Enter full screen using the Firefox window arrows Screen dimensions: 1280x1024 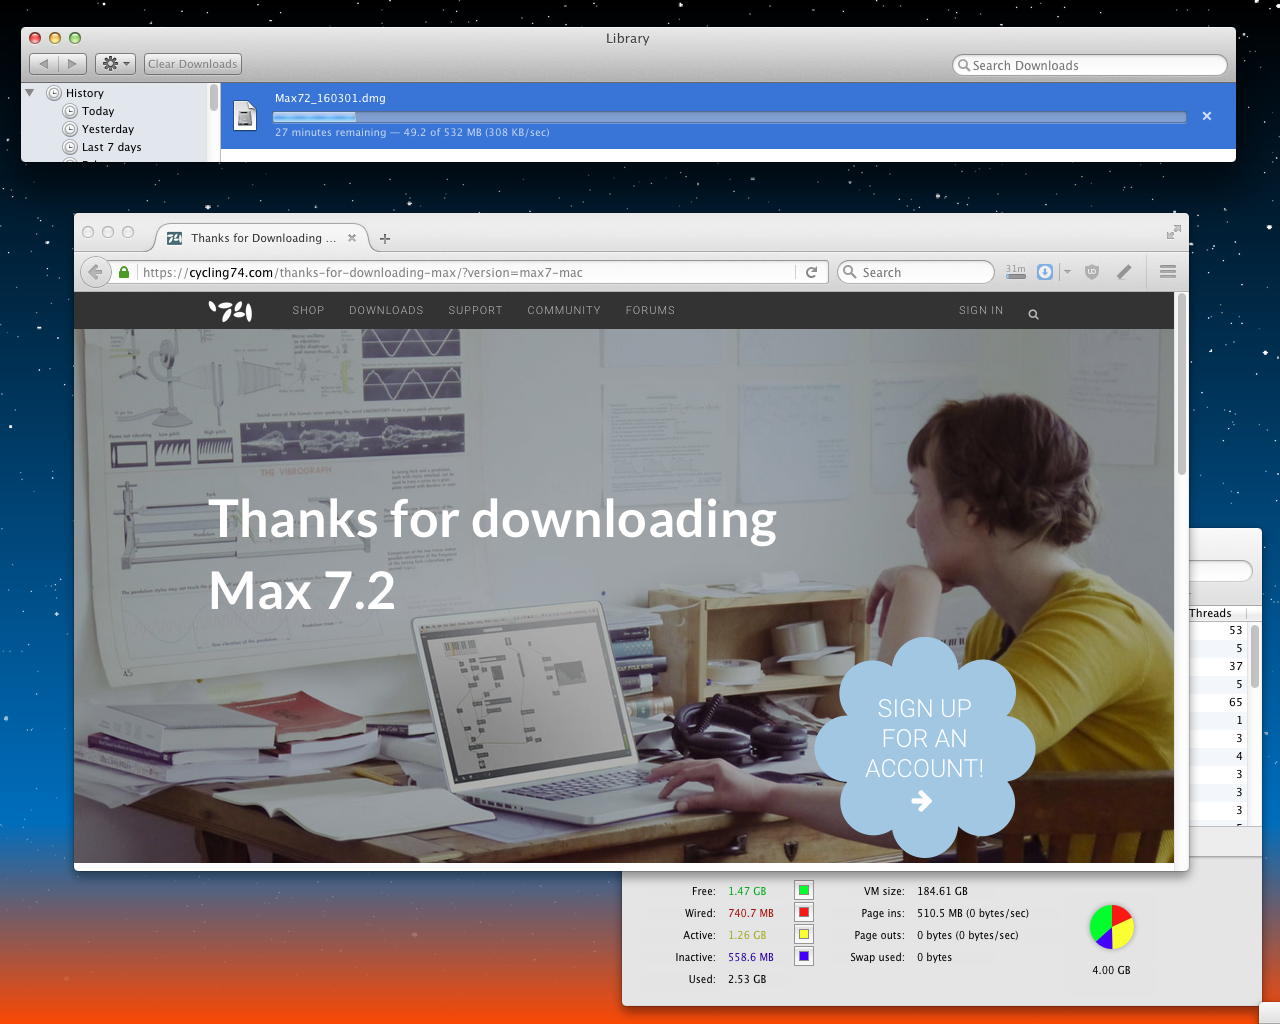[x=1173, y=232]
